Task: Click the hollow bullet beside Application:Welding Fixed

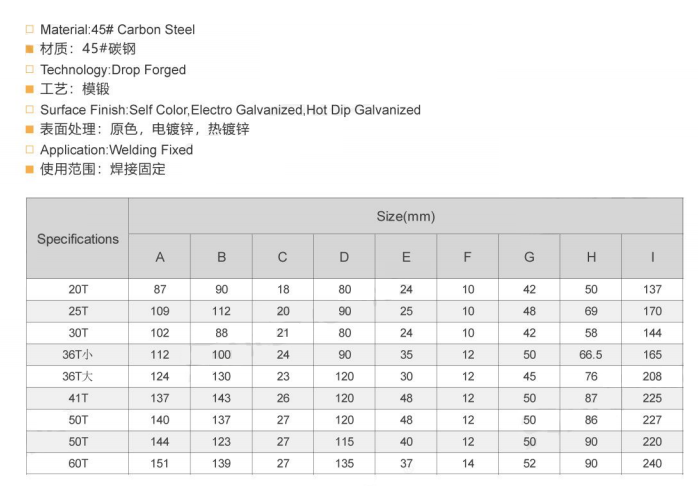Action: 30,150
